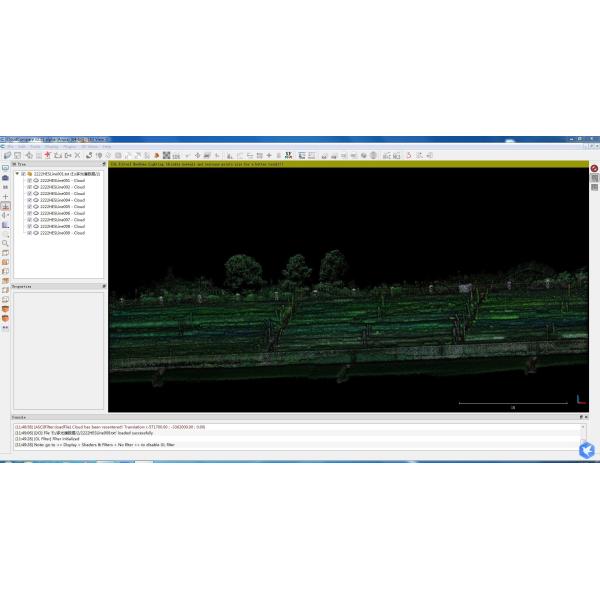Click the magnifier zoom icon in left sidebar
Screen dimensions: 600x600
[5, 243]
